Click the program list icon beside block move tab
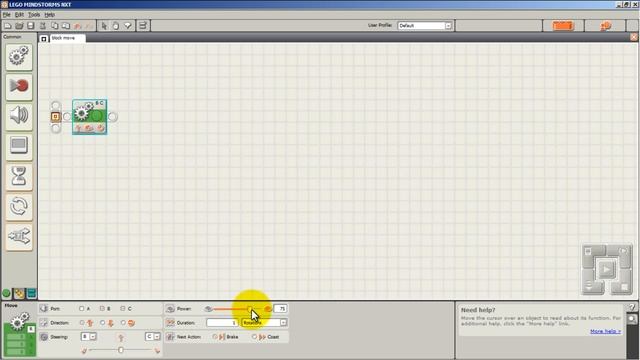Screen dimensions: 640x360 click(44, 38)
